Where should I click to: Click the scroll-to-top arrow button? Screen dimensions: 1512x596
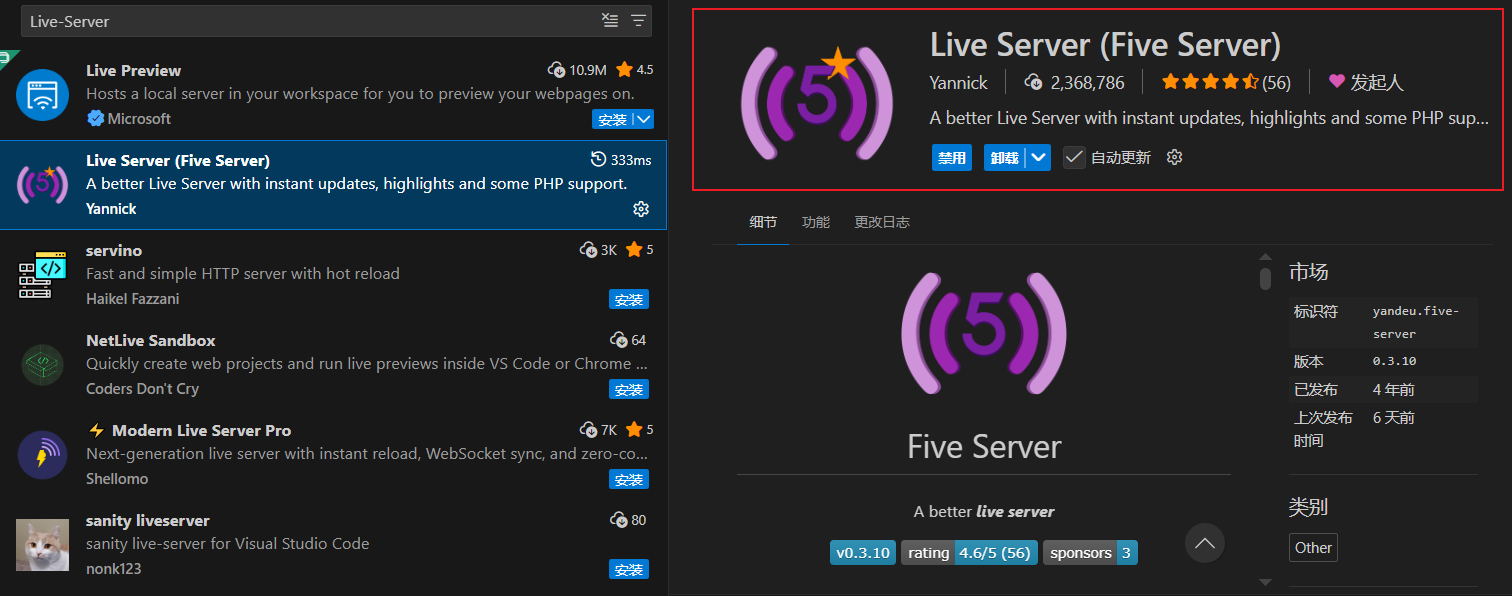click(x=1205, y=543)
